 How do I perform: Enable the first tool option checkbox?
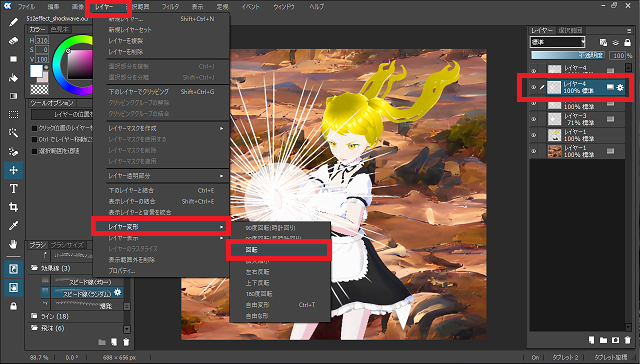35,128
